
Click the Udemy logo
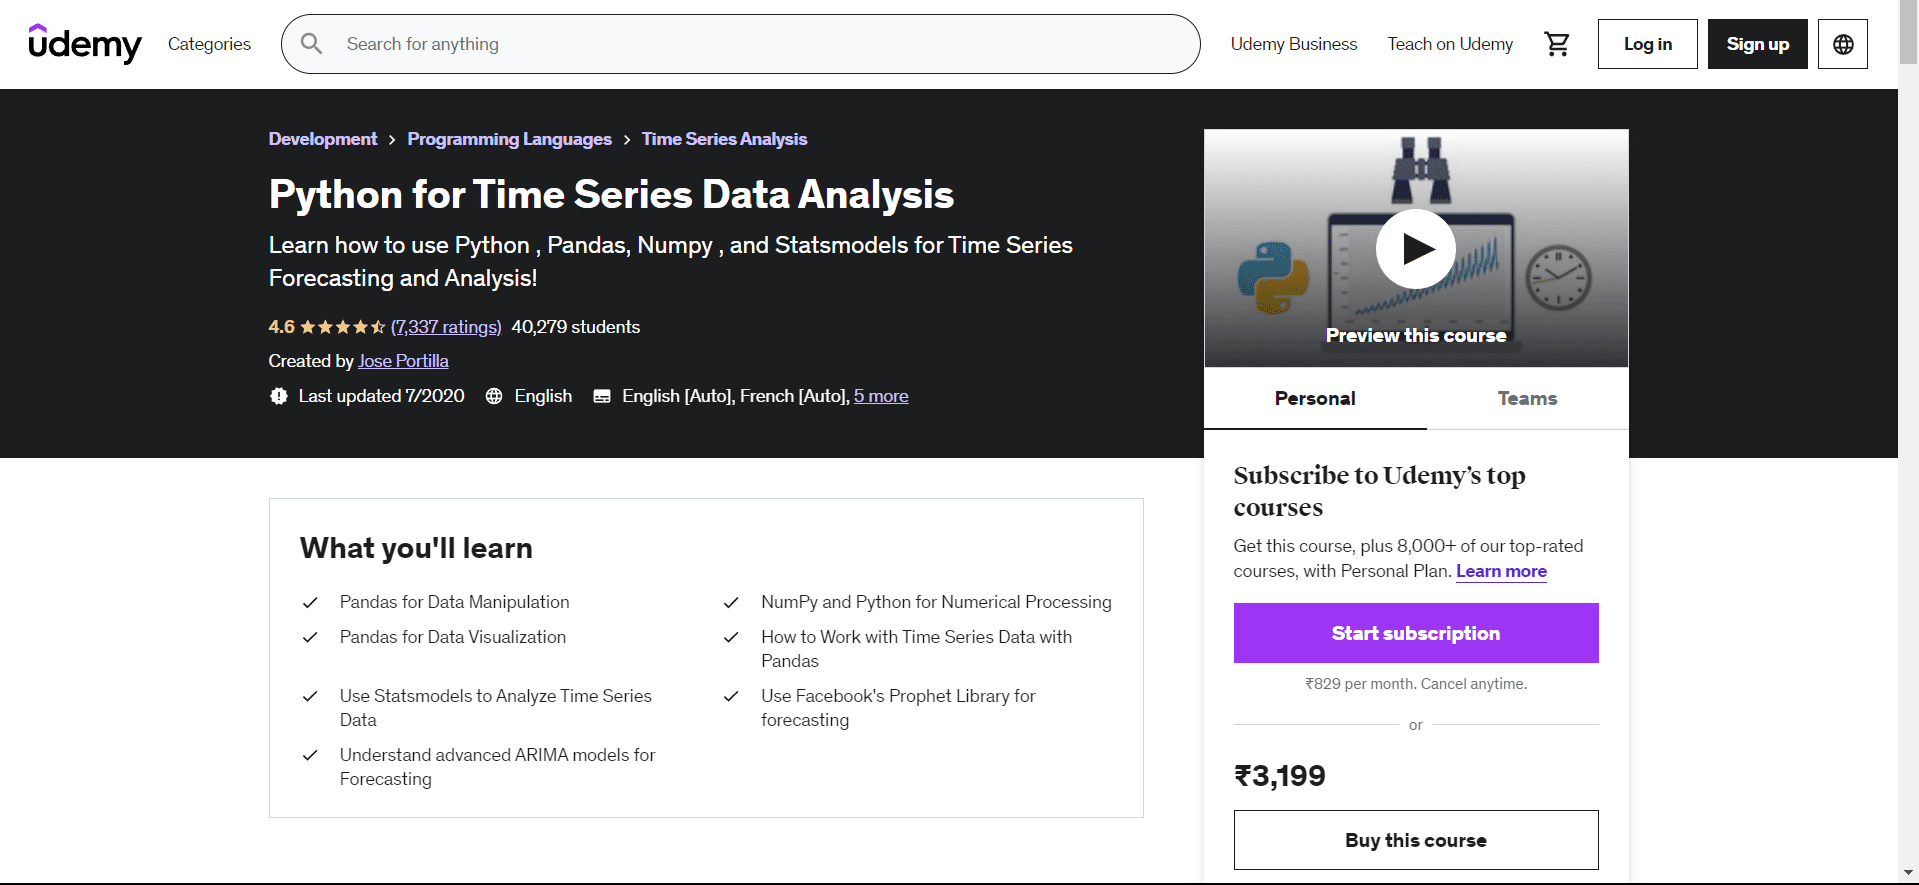(85, 44)
